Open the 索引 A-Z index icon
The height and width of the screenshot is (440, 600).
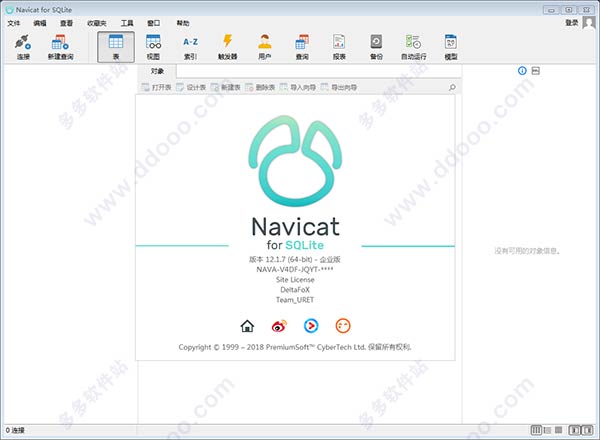click(191, 47)
